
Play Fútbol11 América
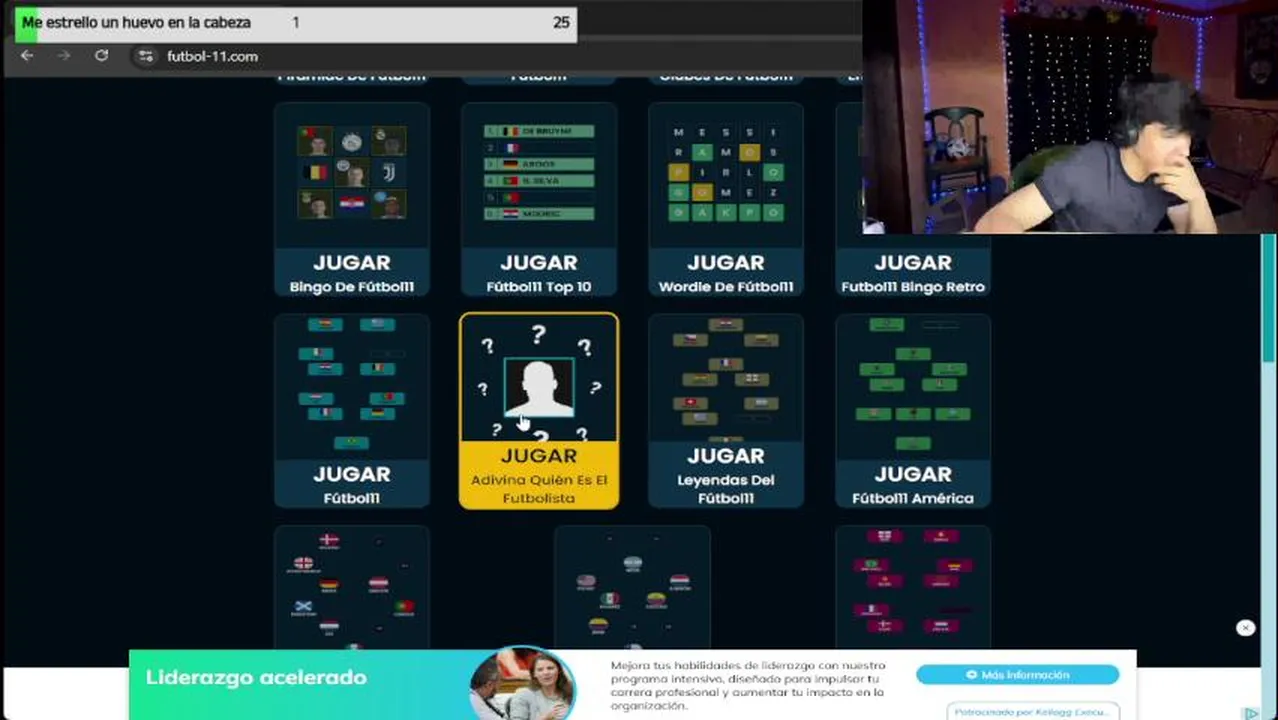pyautogui.click(x=913, y=484)
